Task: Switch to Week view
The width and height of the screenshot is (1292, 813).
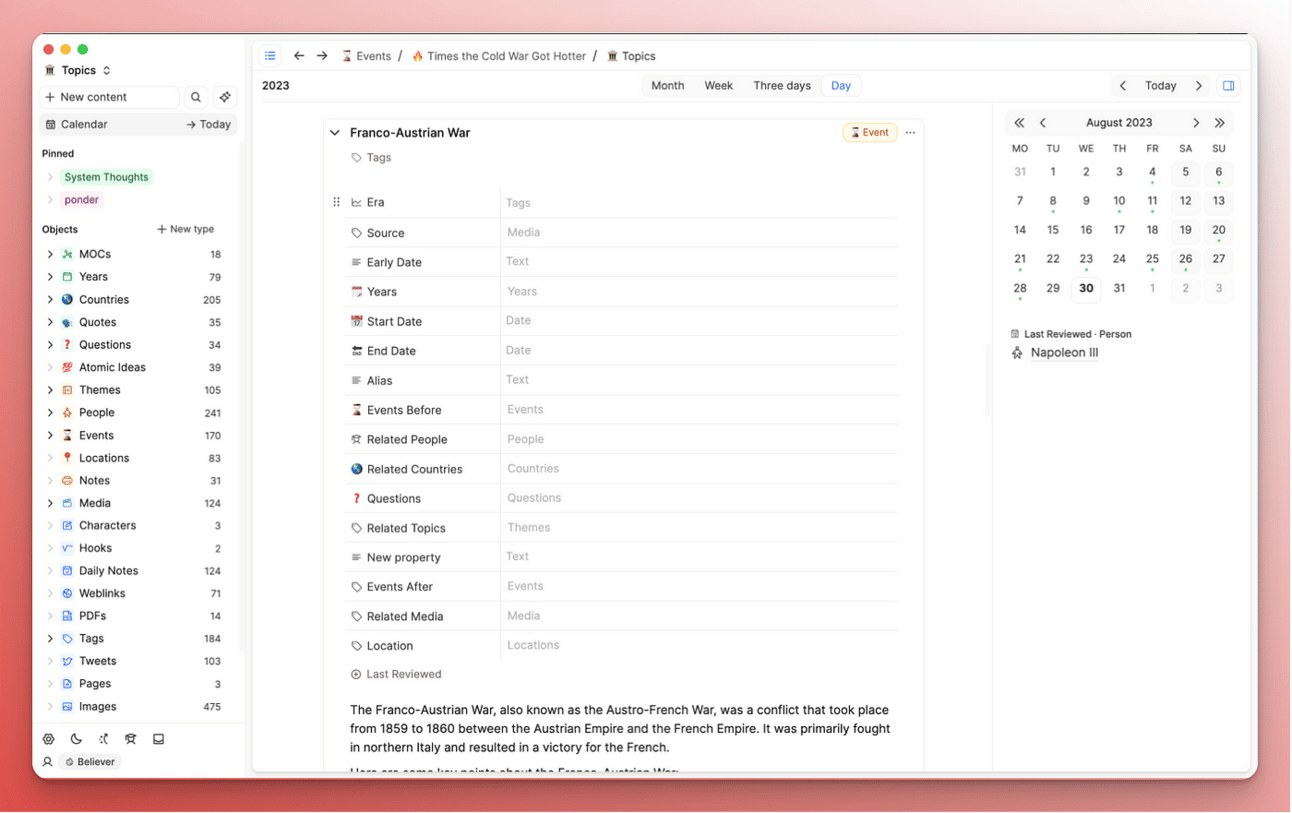Action: (719, 86)
